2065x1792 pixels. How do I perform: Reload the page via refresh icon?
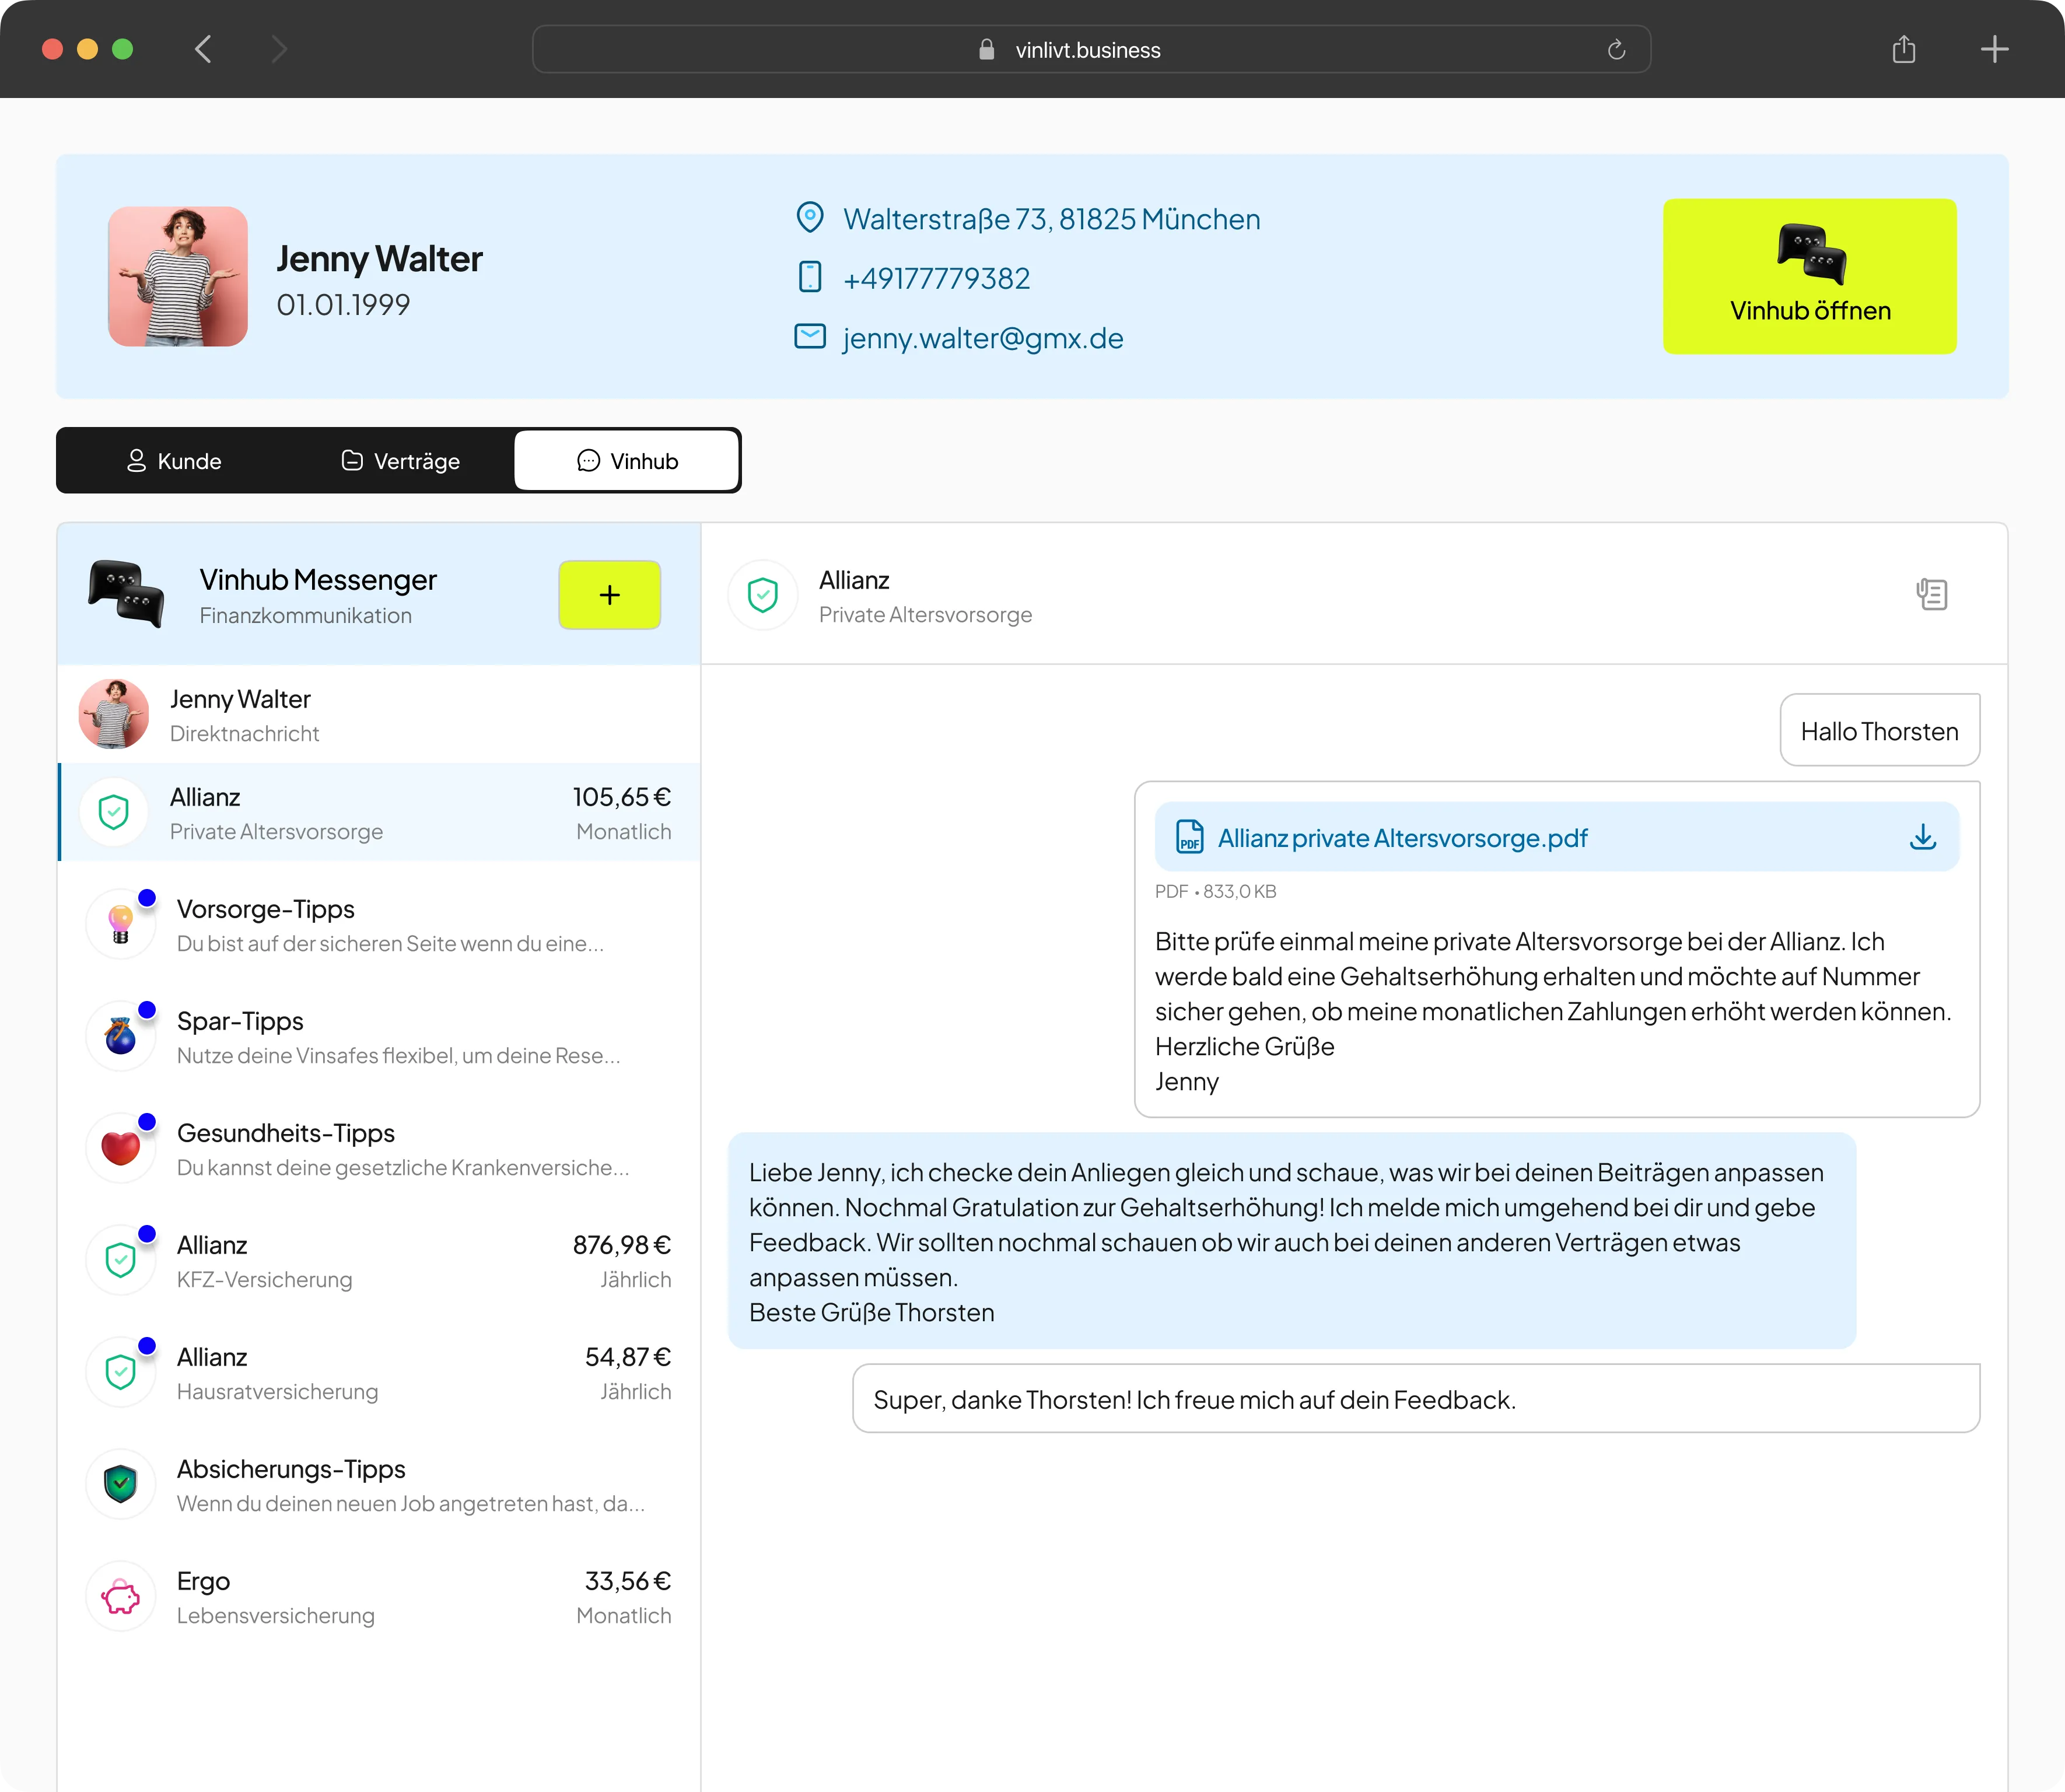click(x=1616, y=50)
